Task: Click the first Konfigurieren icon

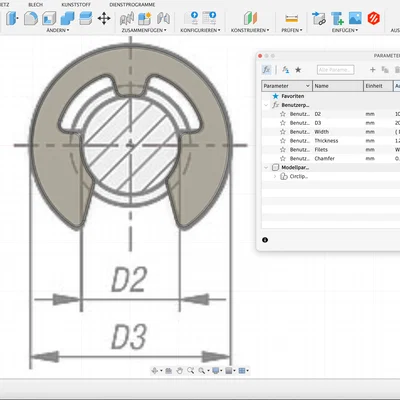Action: (192, 18)
